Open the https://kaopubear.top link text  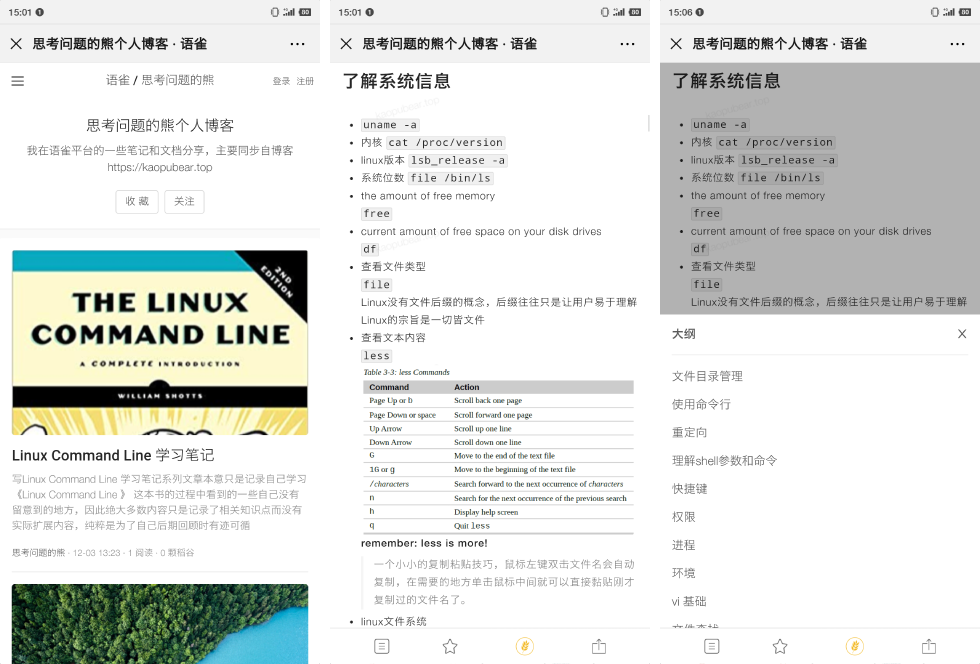[x=159, y=167]
